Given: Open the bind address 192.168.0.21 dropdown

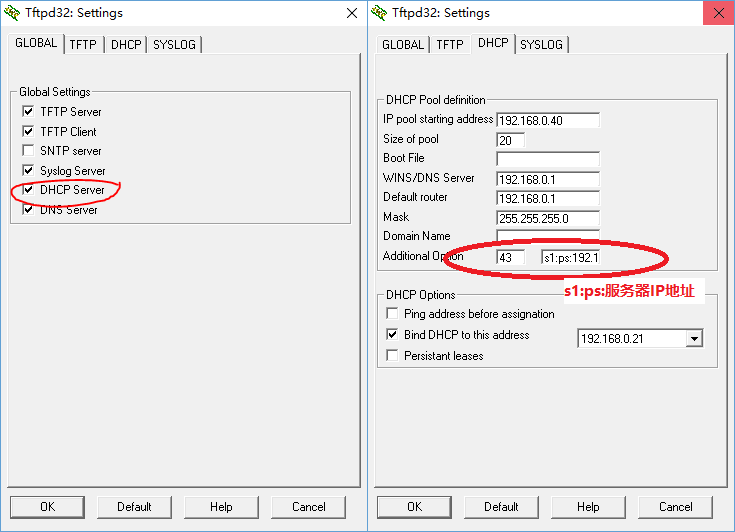Looking at the screenshot, I should click(694, 338).
